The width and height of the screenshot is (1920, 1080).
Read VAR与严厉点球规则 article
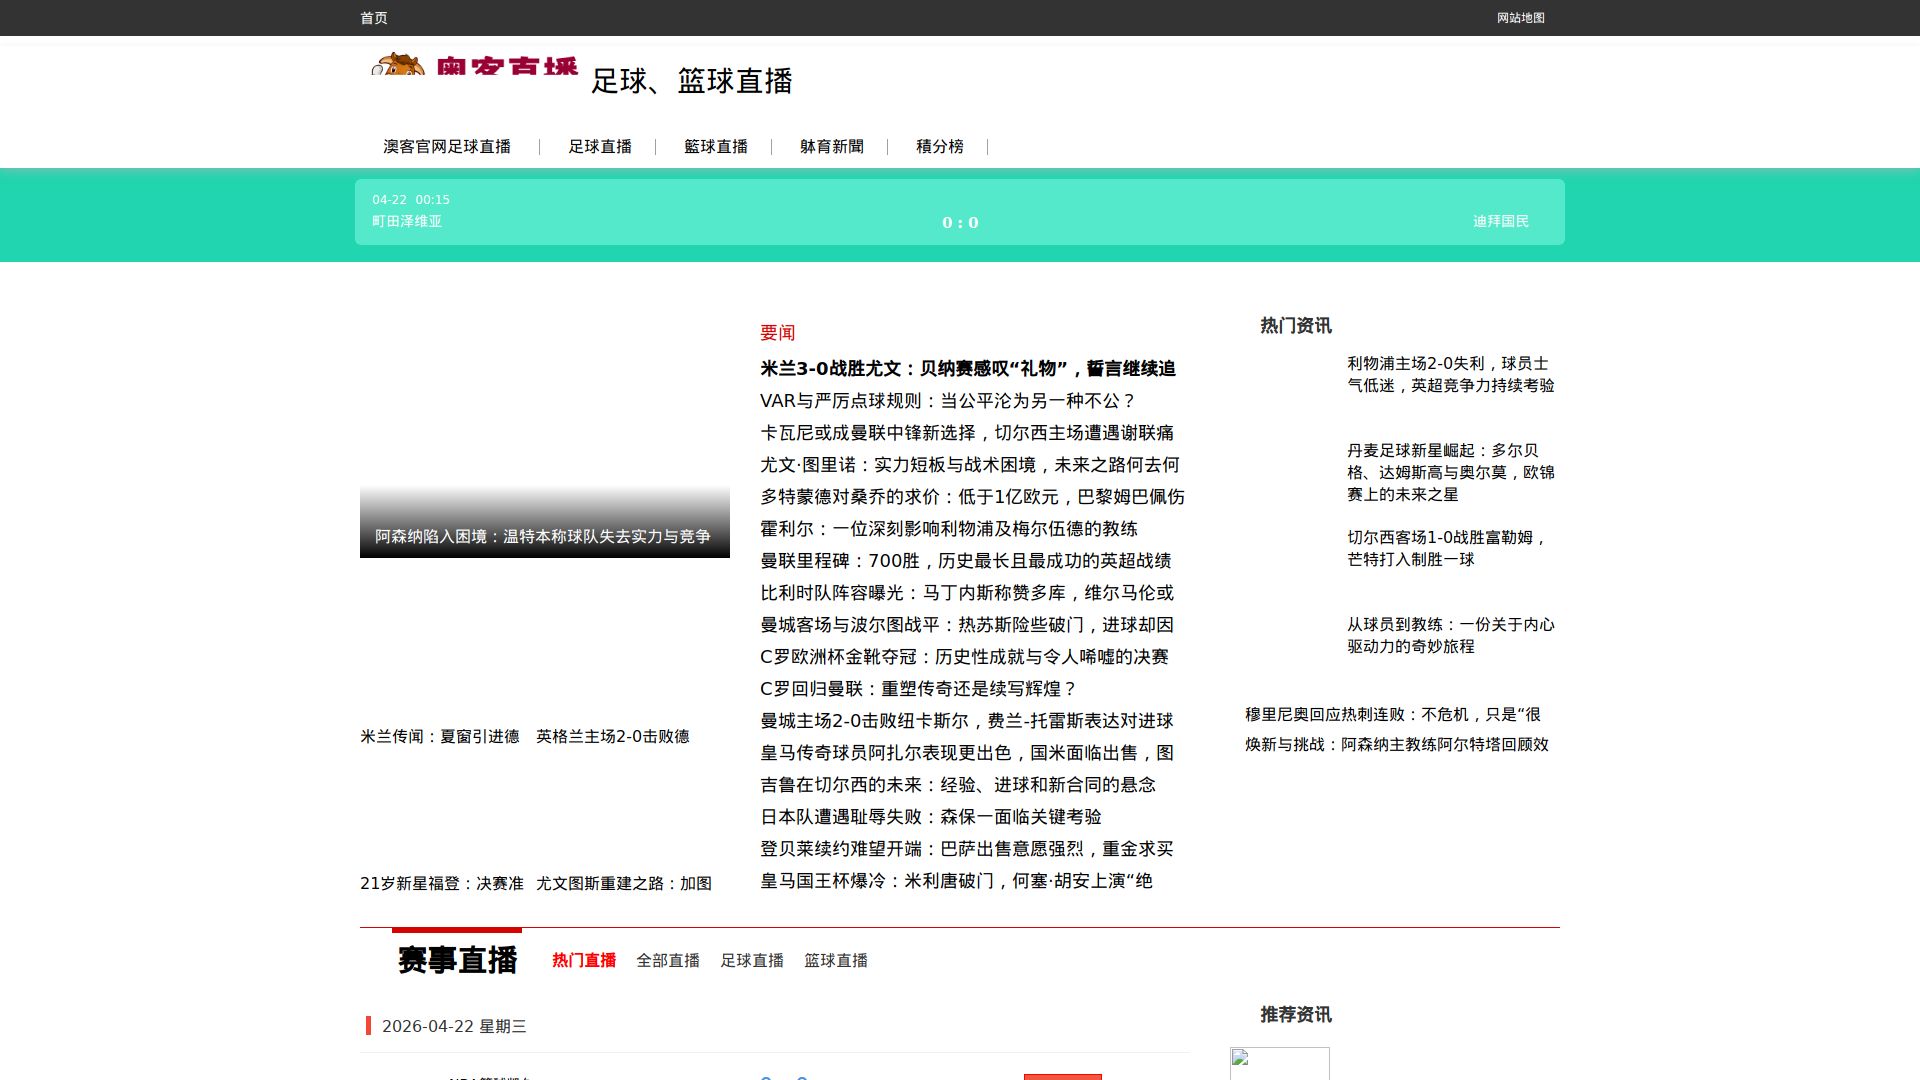[947, 401]
